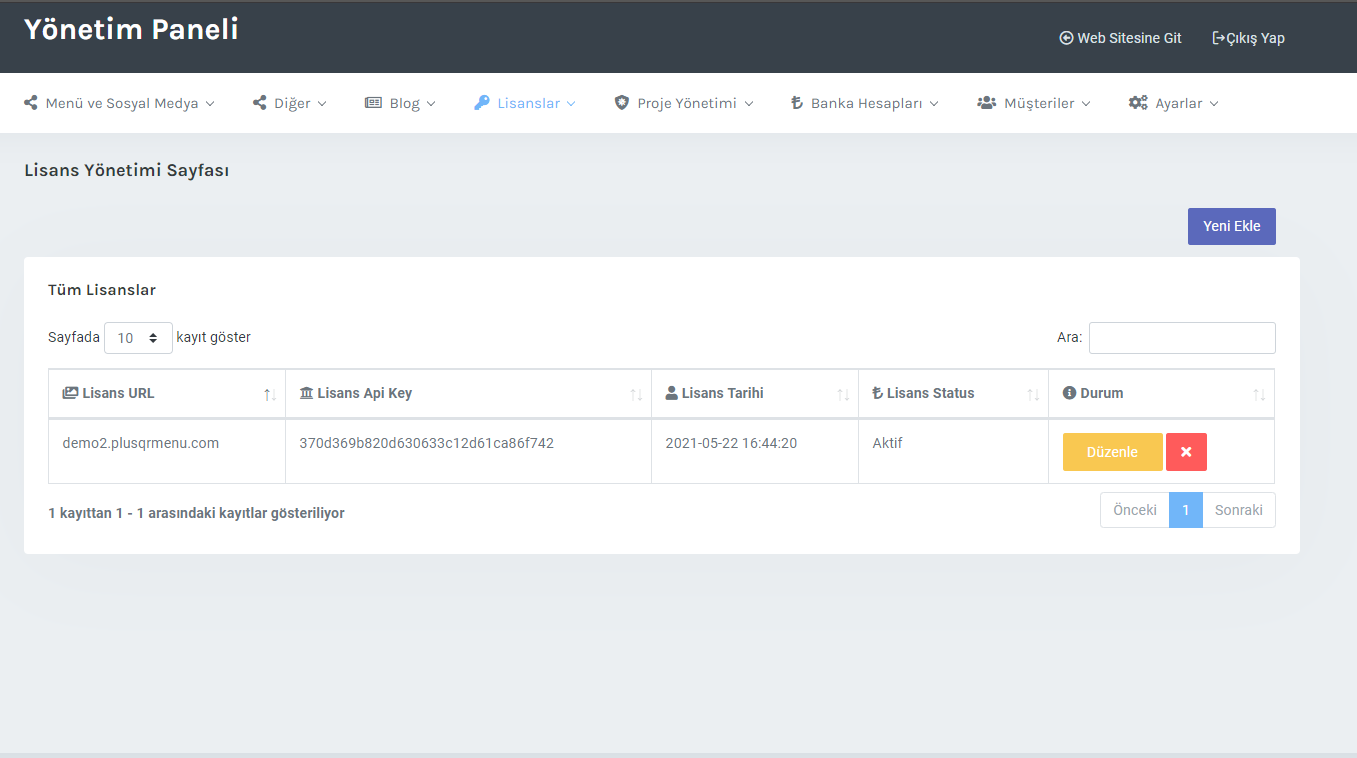Expand the Banka Hesapları chevron
The image size is (1357, 758).
[934, 103]
